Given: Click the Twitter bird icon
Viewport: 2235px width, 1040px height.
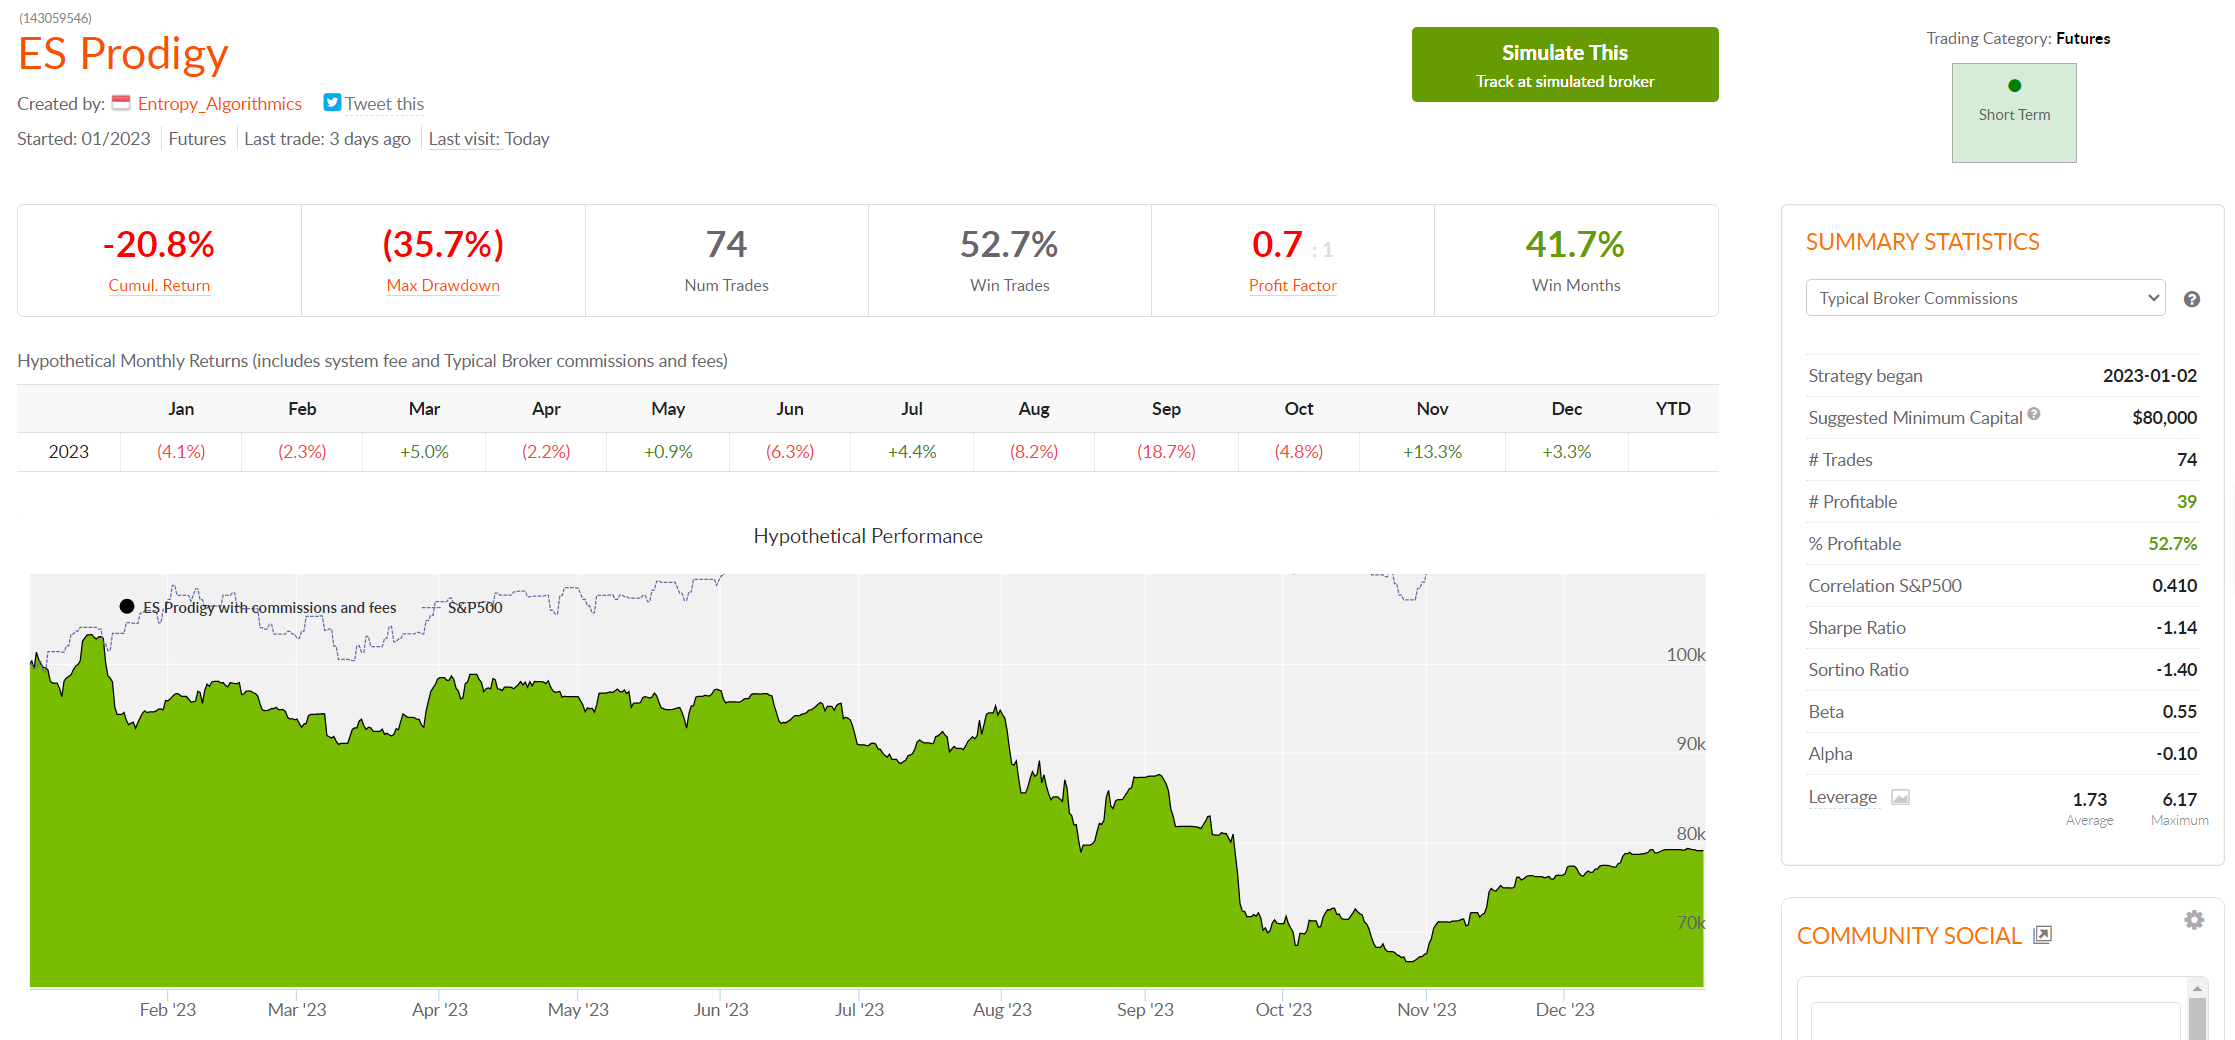Looking at the screenshot, I should tap(332, 103).
